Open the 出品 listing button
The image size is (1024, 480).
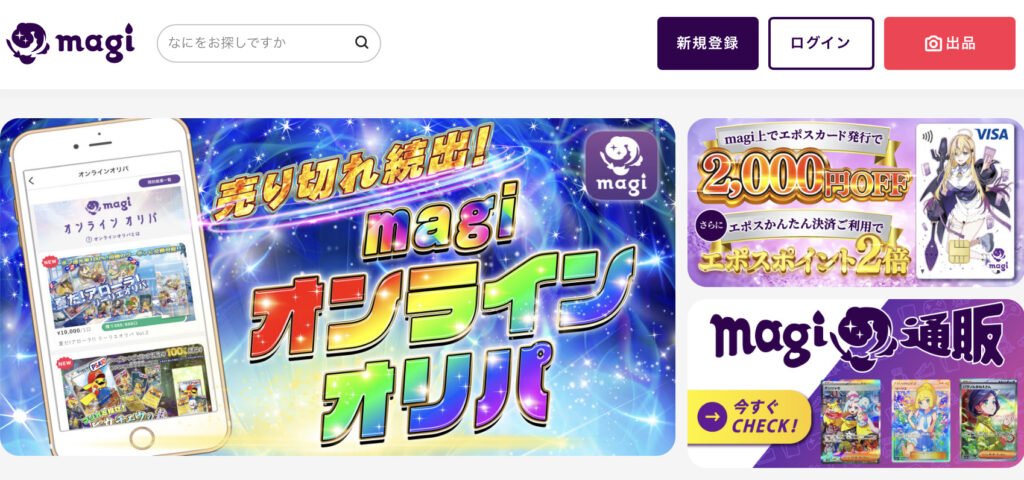point(950,43)
